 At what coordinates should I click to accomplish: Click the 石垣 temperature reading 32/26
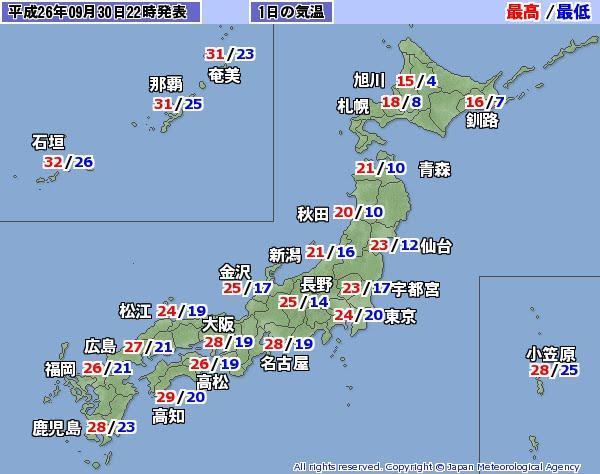pyautogui.click(x=69, y=162)
